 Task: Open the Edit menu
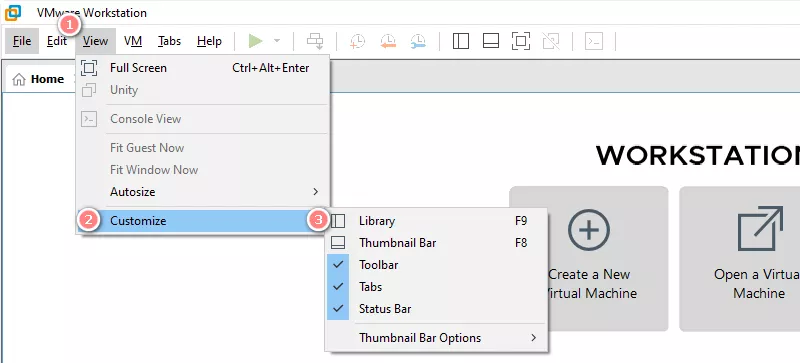57,41
